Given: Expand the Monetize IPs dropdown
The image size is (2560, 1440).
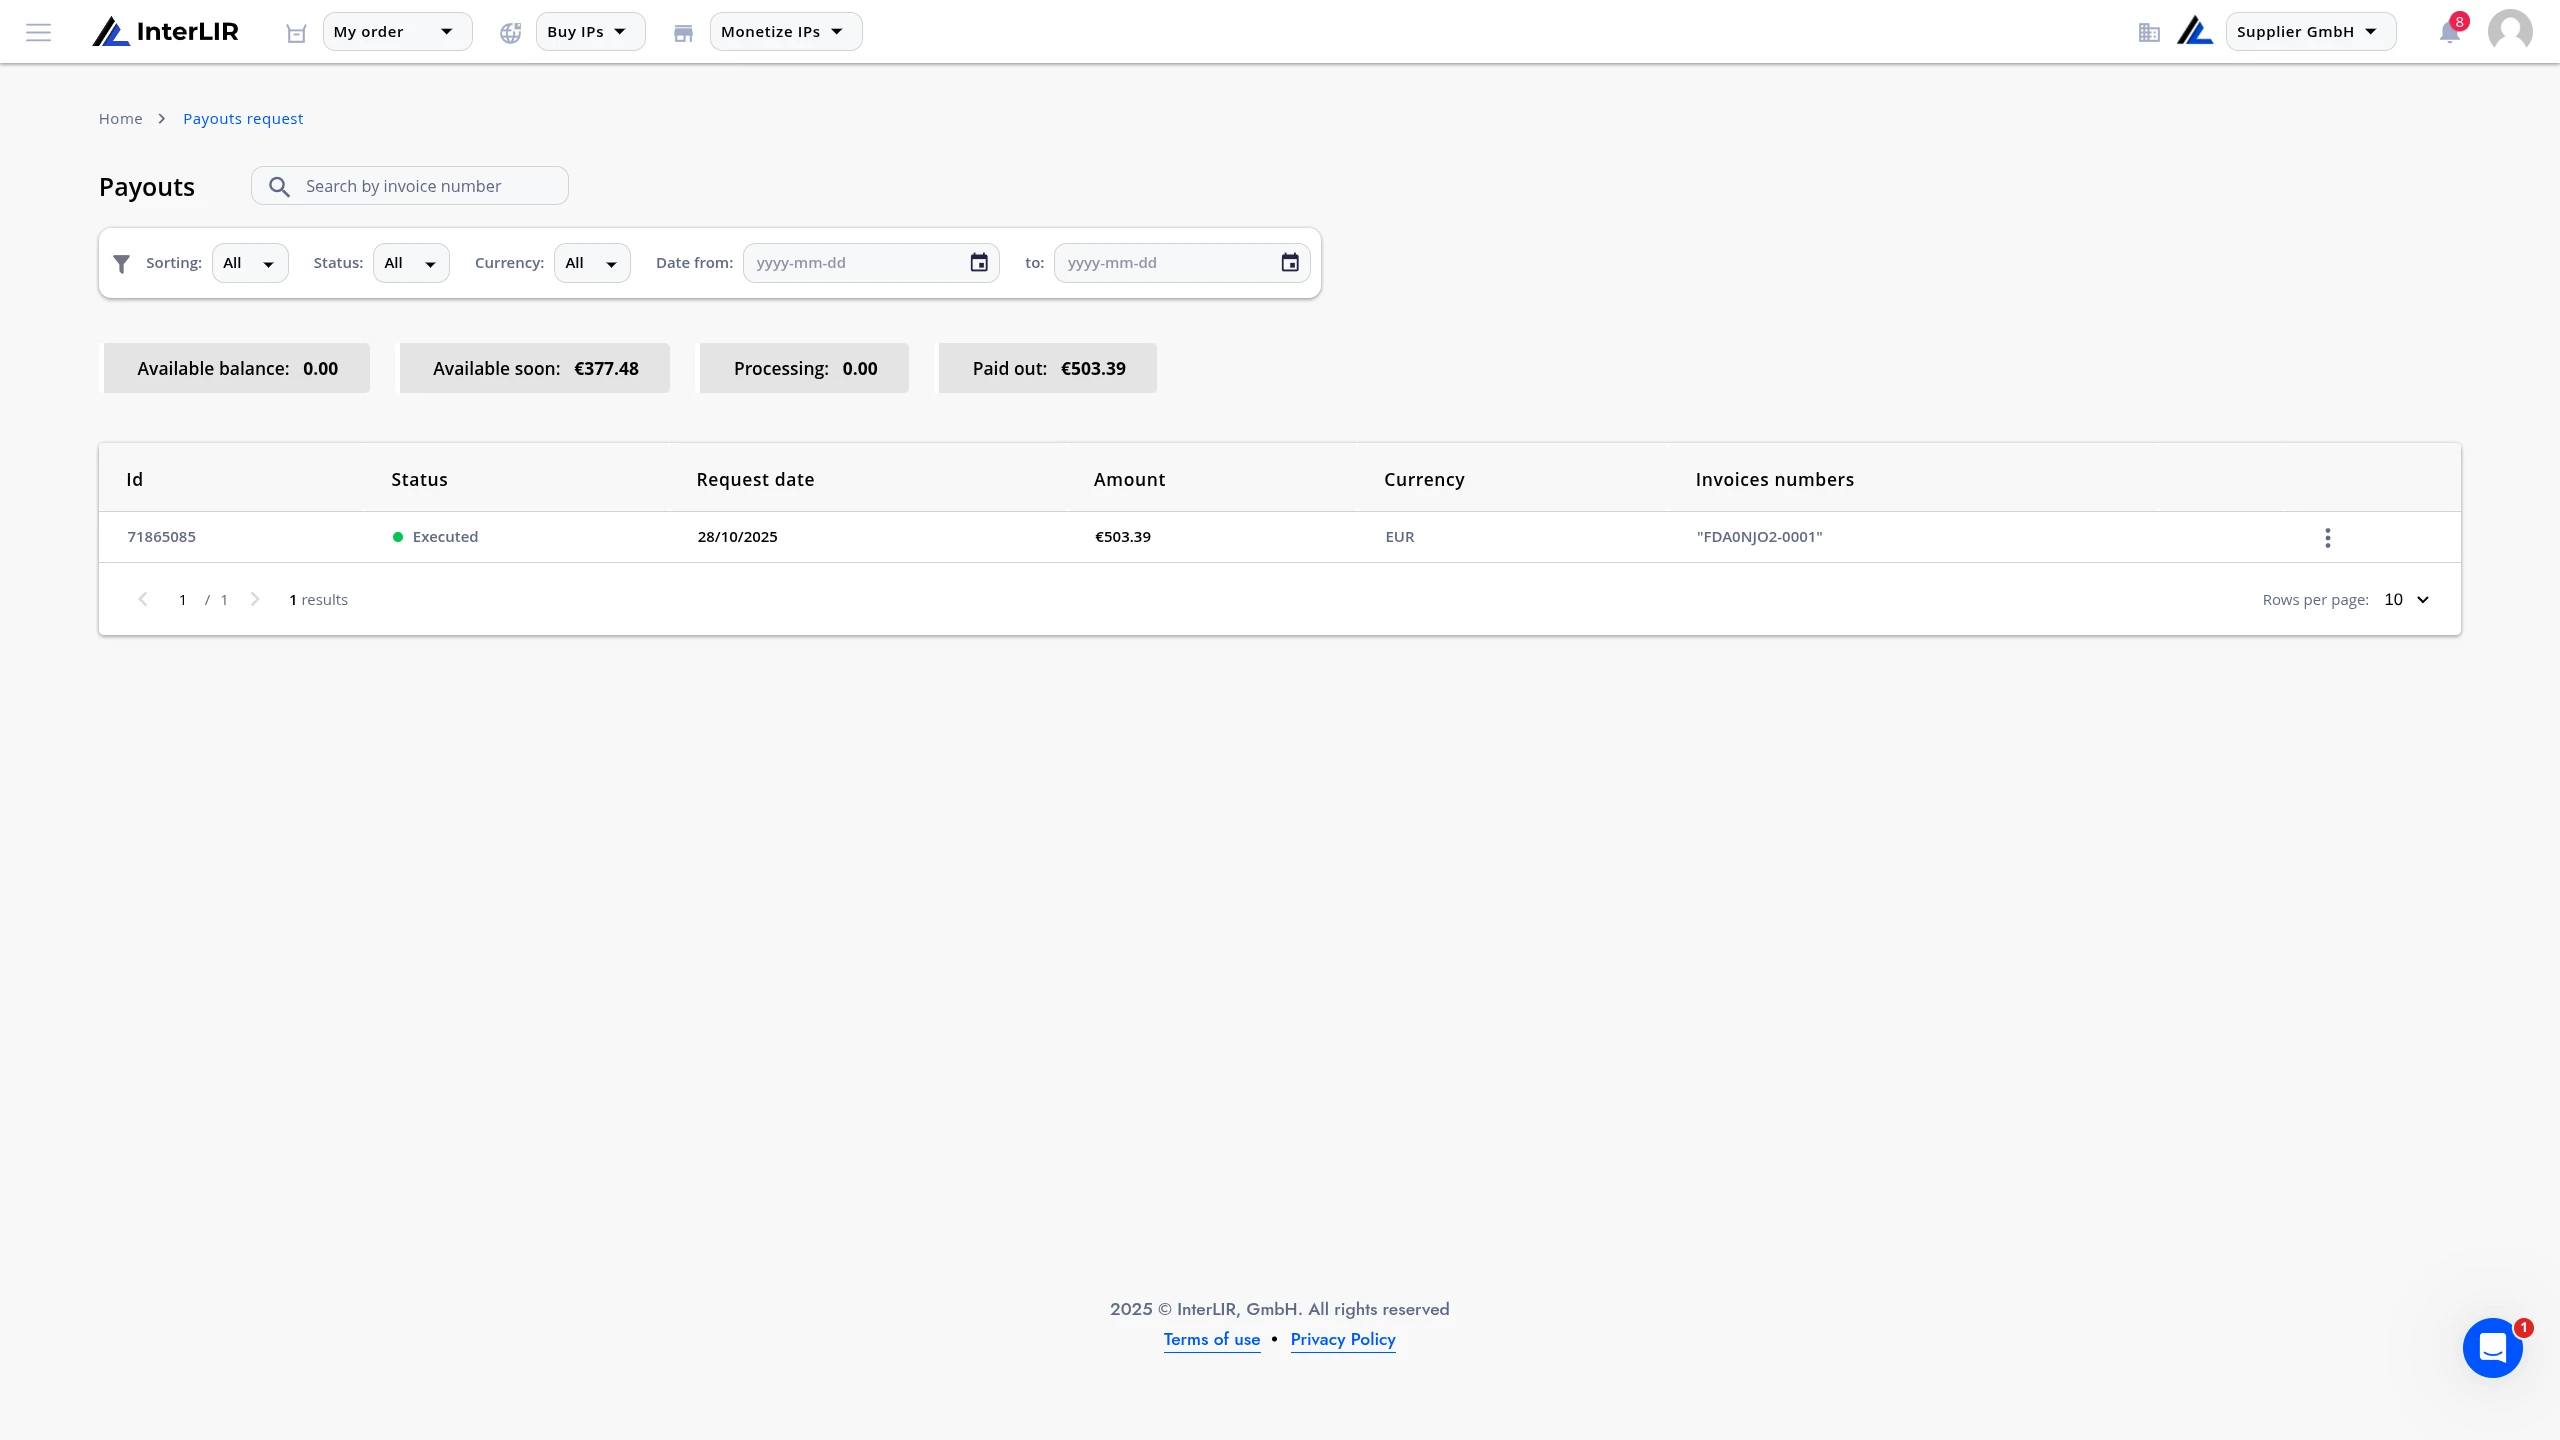Looking at the screenshot, I should (786, 32).
